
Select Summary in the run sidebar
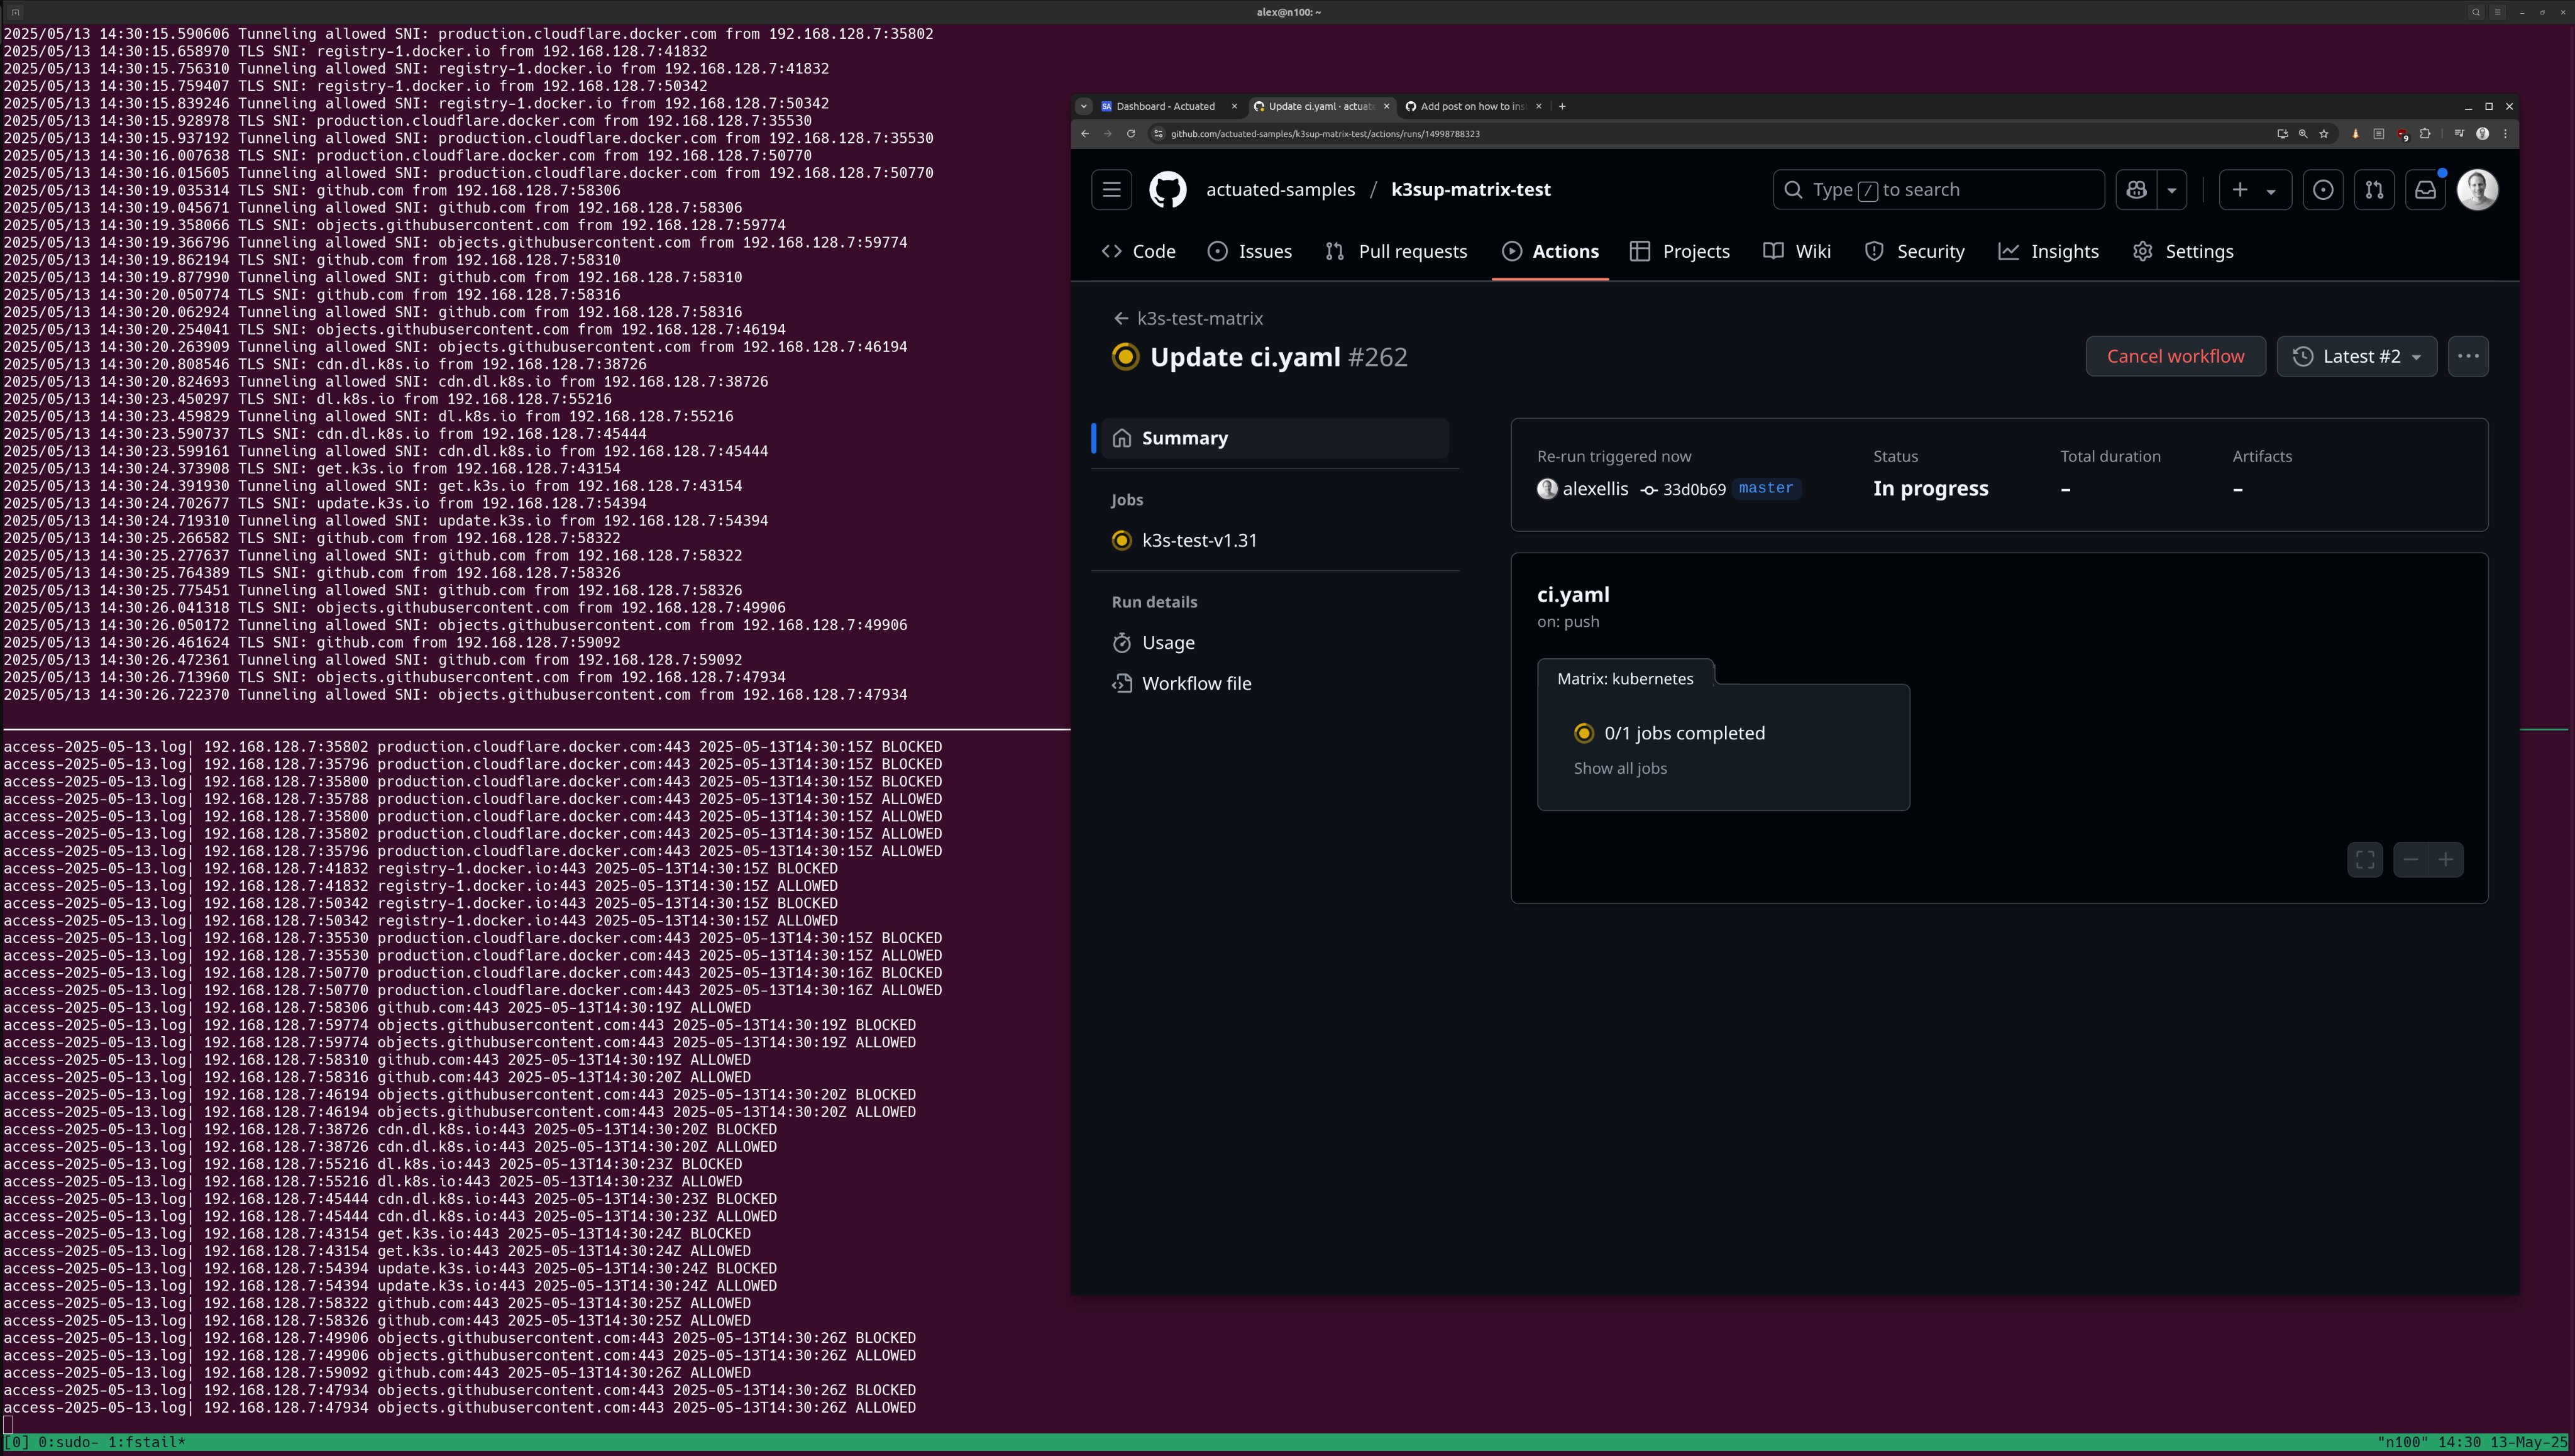[x=1275, y=439]
